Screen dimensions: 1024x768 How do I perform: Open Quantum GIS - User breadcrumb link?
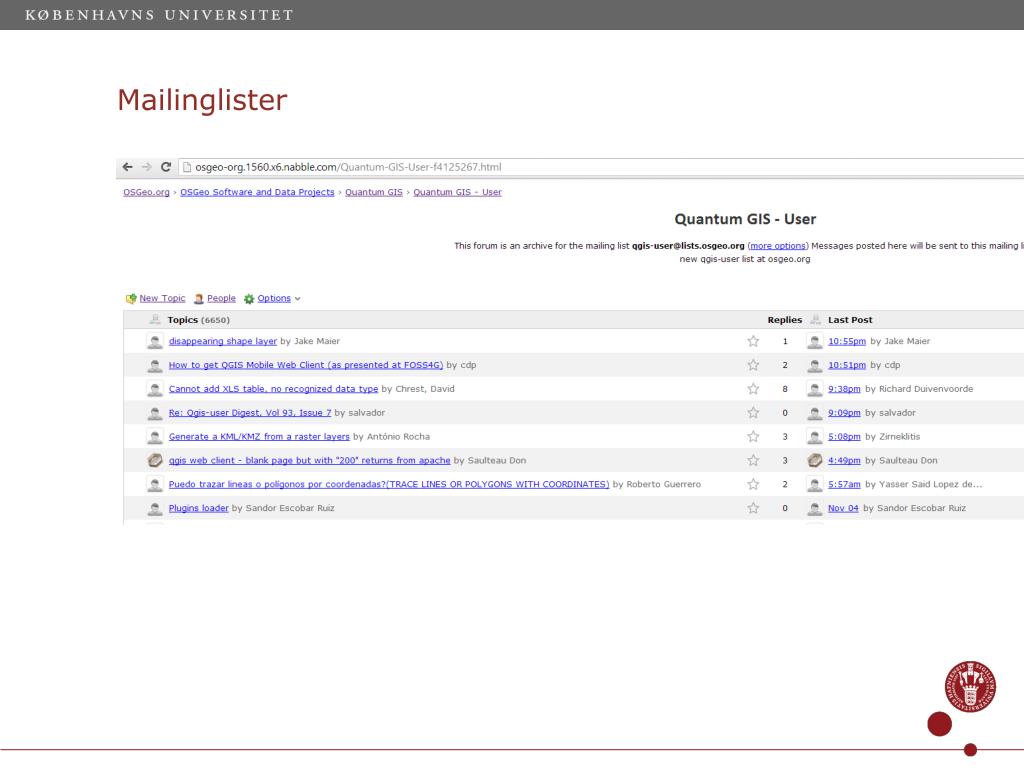457,192
